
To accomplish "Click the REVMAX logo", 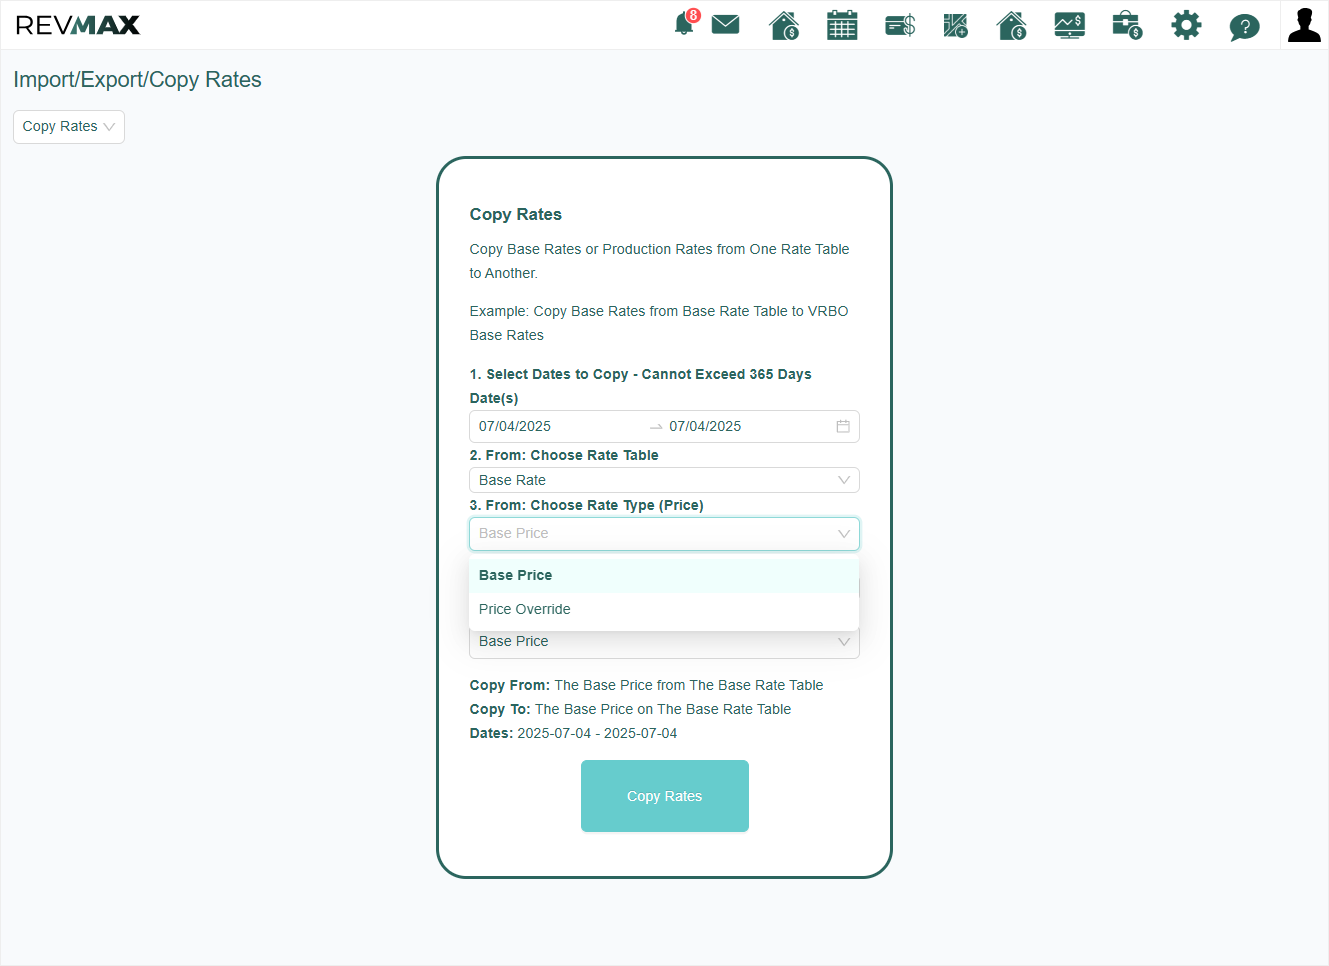I will [78, 25].
